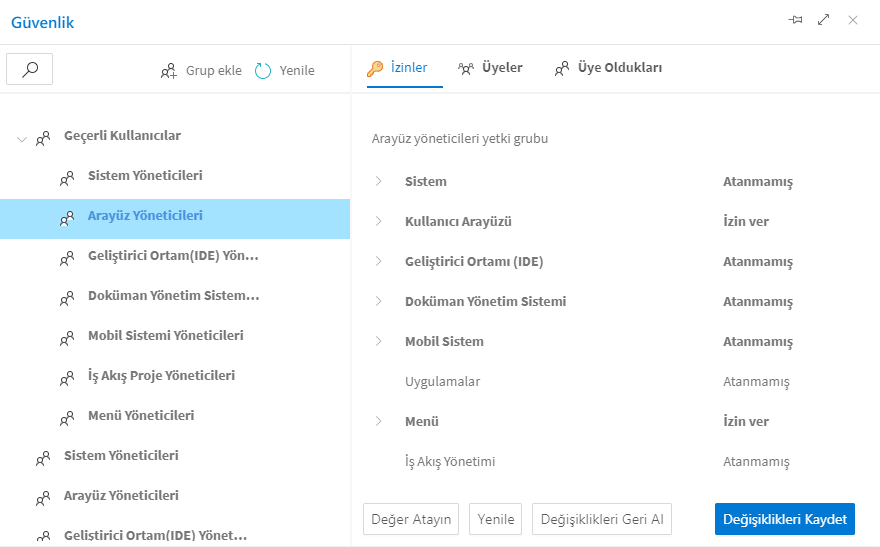Click group icon beside Mobil Sistemi Yöneticileri
Screen dimensions: 880x547
67,337
